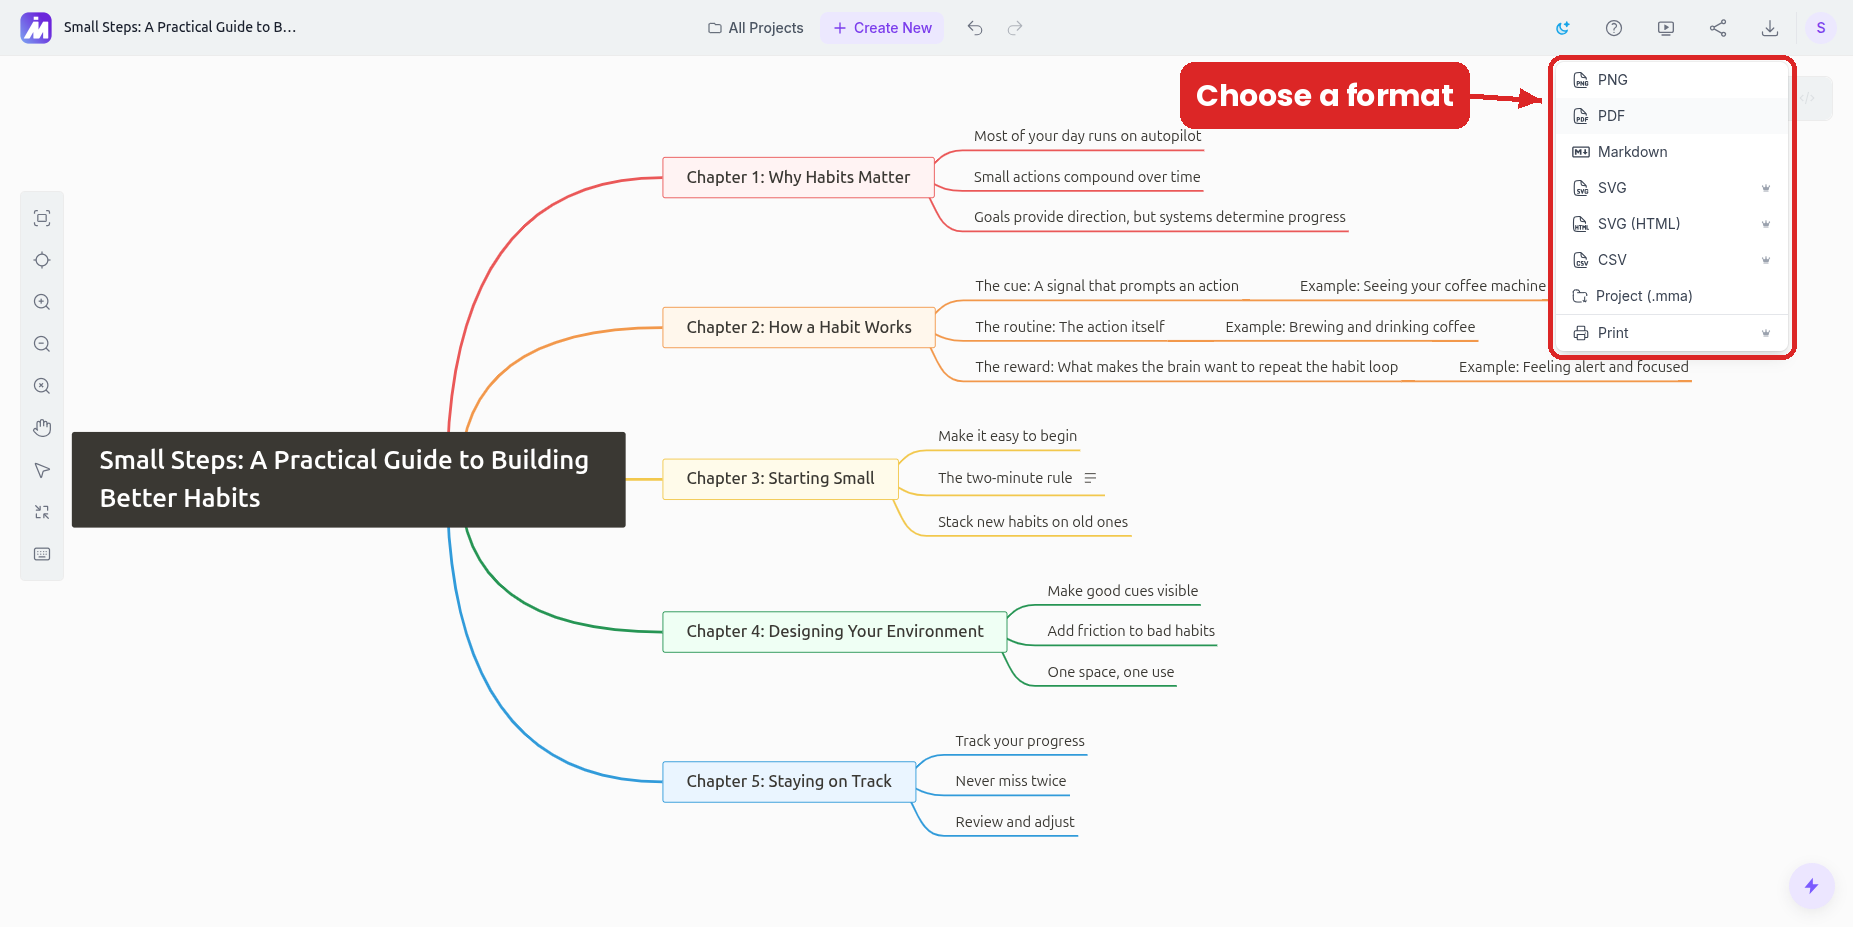Select SVG (HTML) export format
1853x927 pixels.
(1671, 224)
